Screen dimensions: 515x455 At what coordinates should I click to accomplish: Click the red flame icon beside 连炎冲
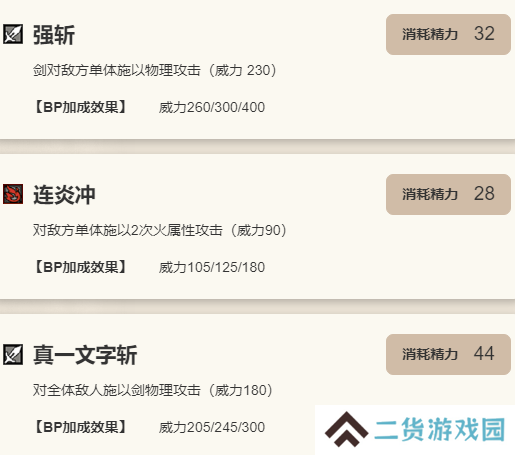[x=13, y=194]
